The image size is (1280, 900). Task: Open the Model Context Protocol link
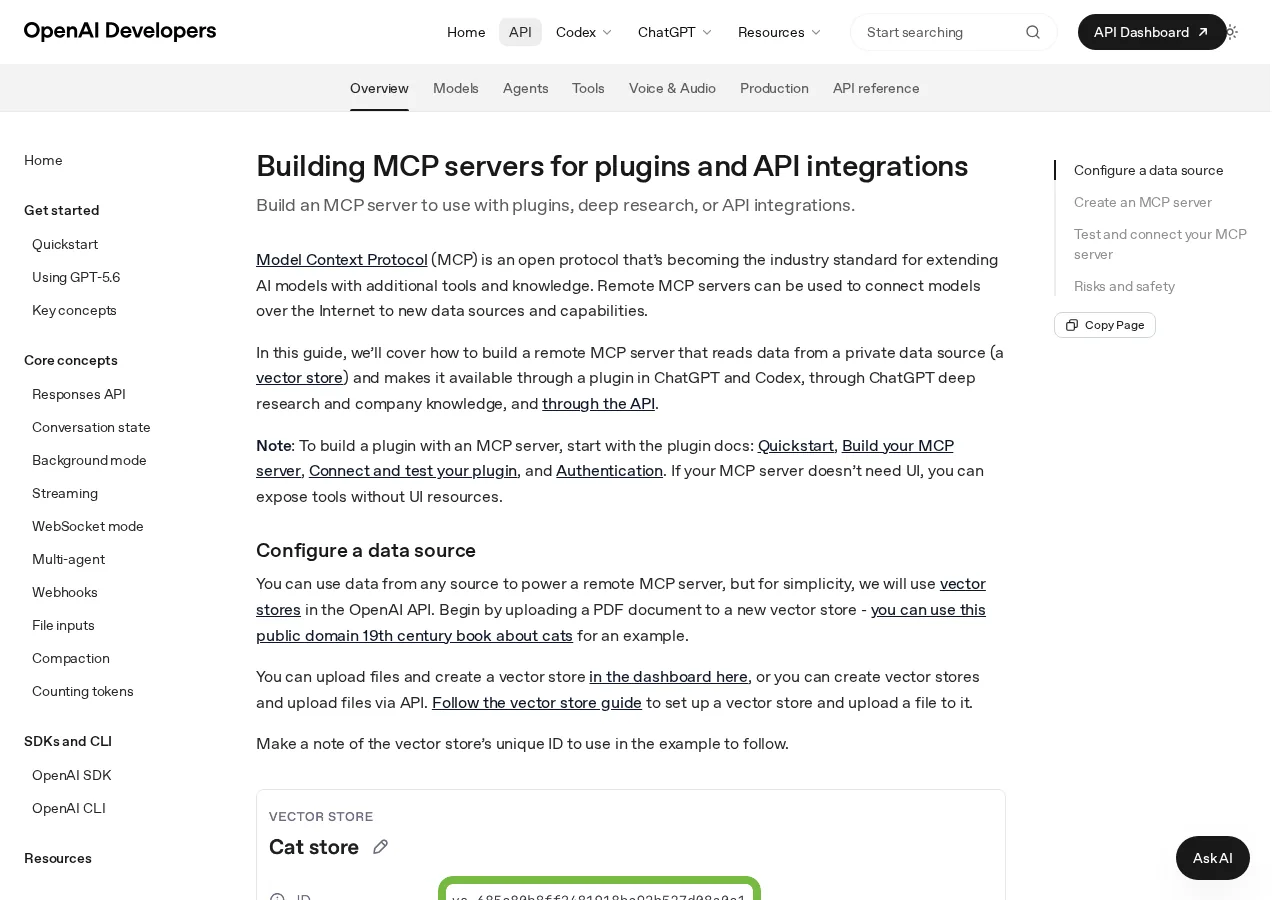(342, 259)
